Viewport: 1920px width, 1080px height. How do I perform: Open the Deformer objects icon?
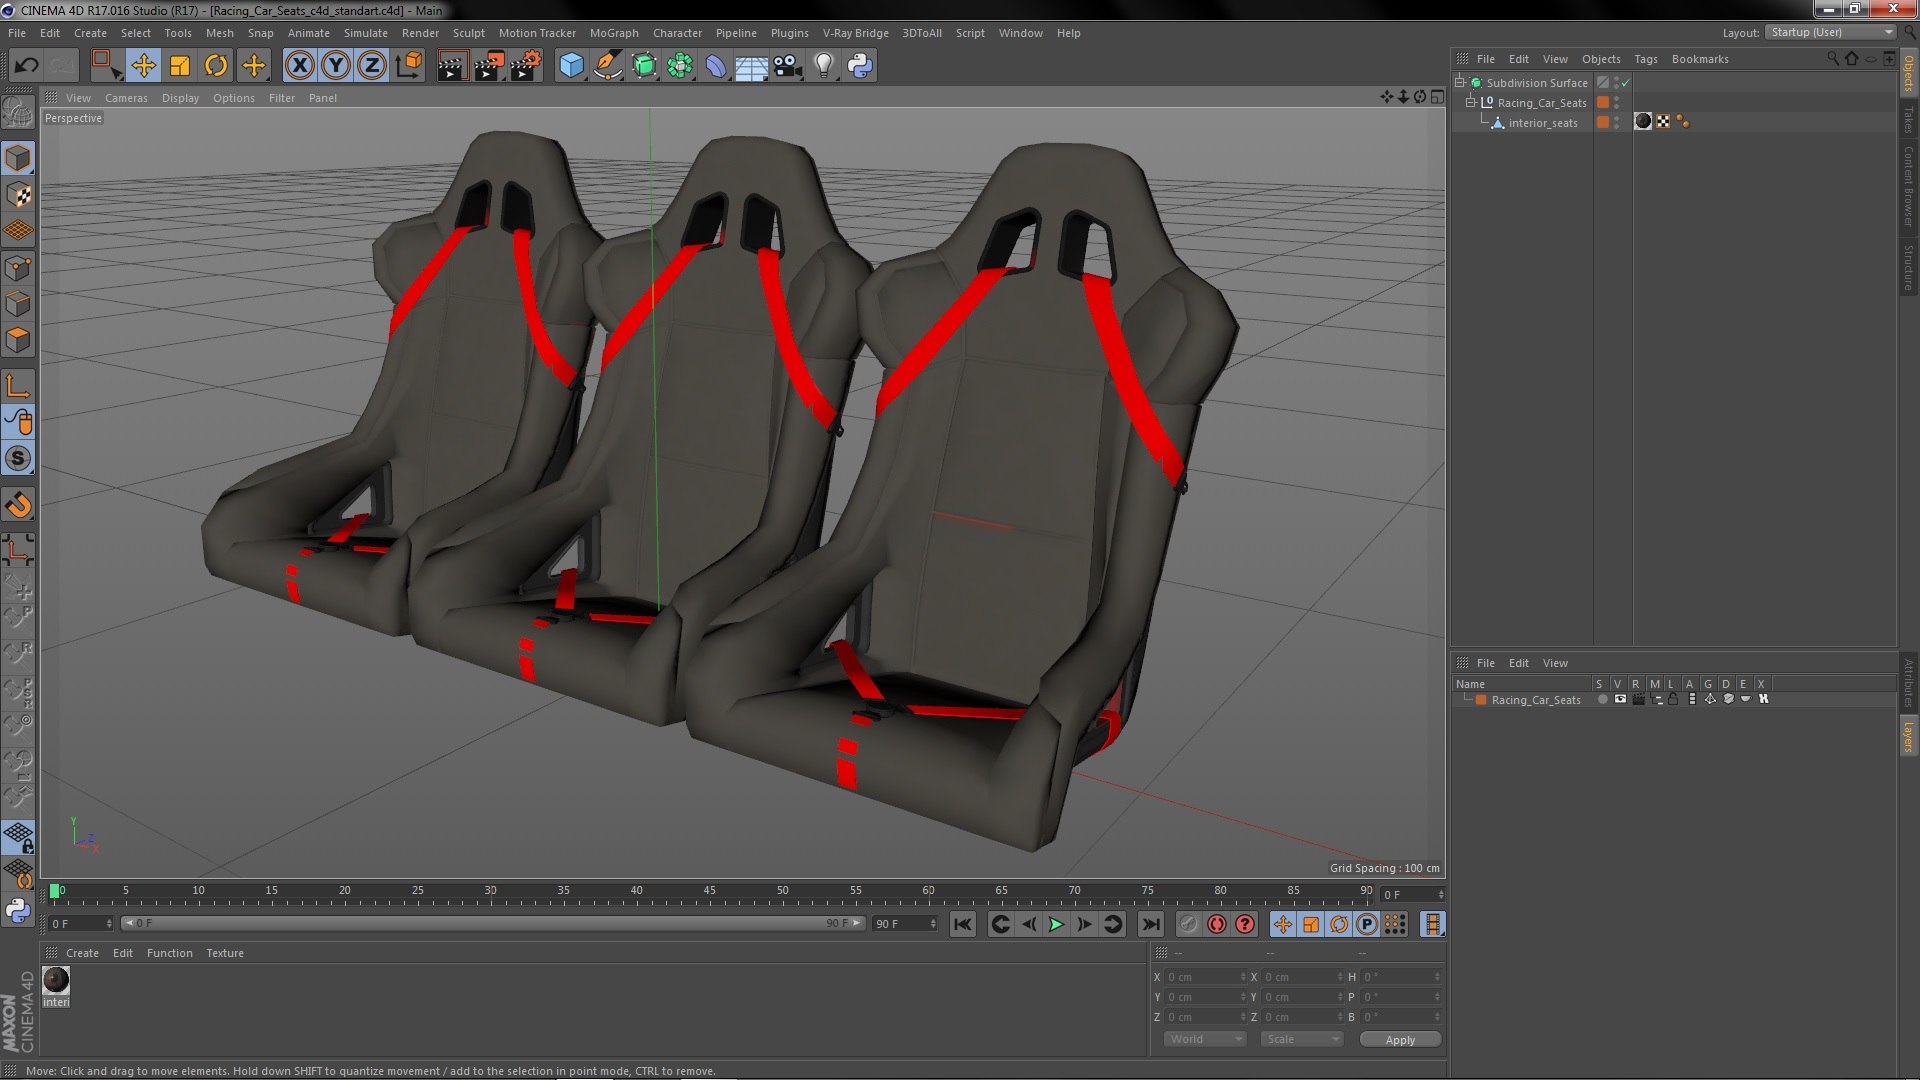[716, 66]
